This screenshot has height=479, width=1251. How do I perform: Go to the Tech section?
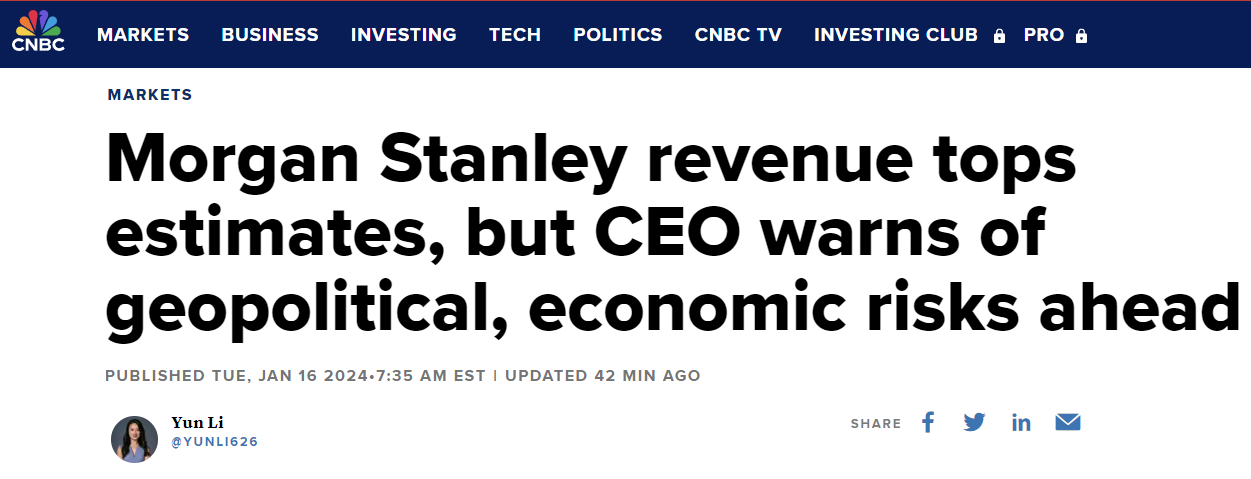(514, 34)
